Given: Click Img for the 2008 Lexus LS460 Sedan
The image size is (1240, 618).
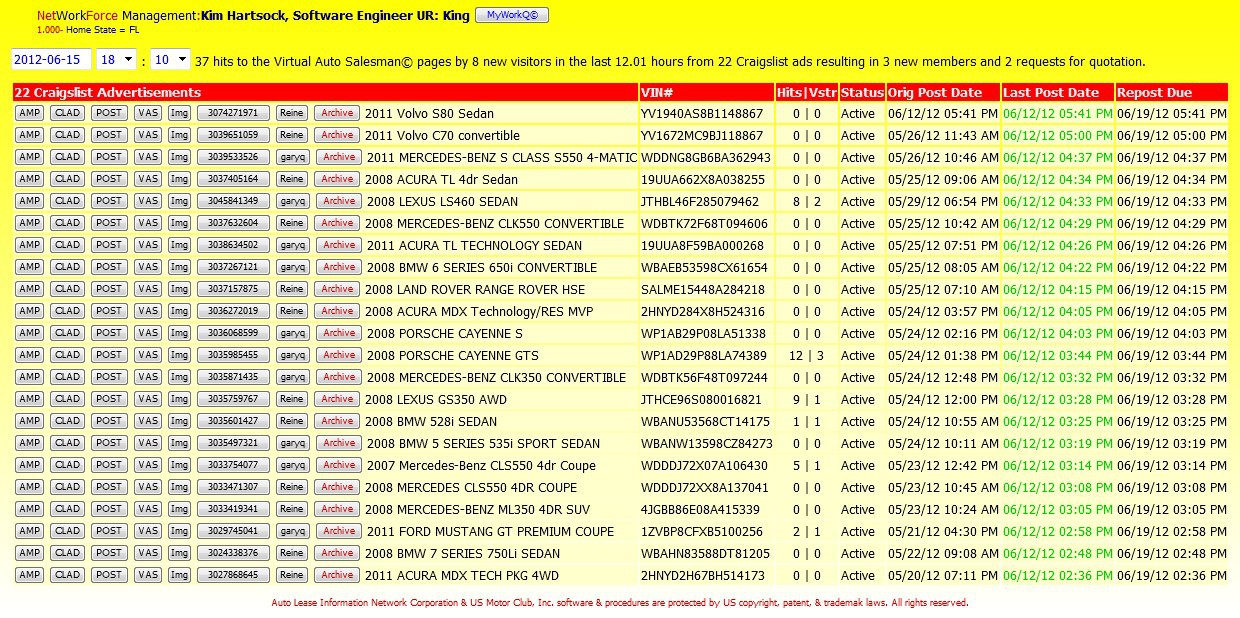Looking at the screenshot, I should [179, 201].
